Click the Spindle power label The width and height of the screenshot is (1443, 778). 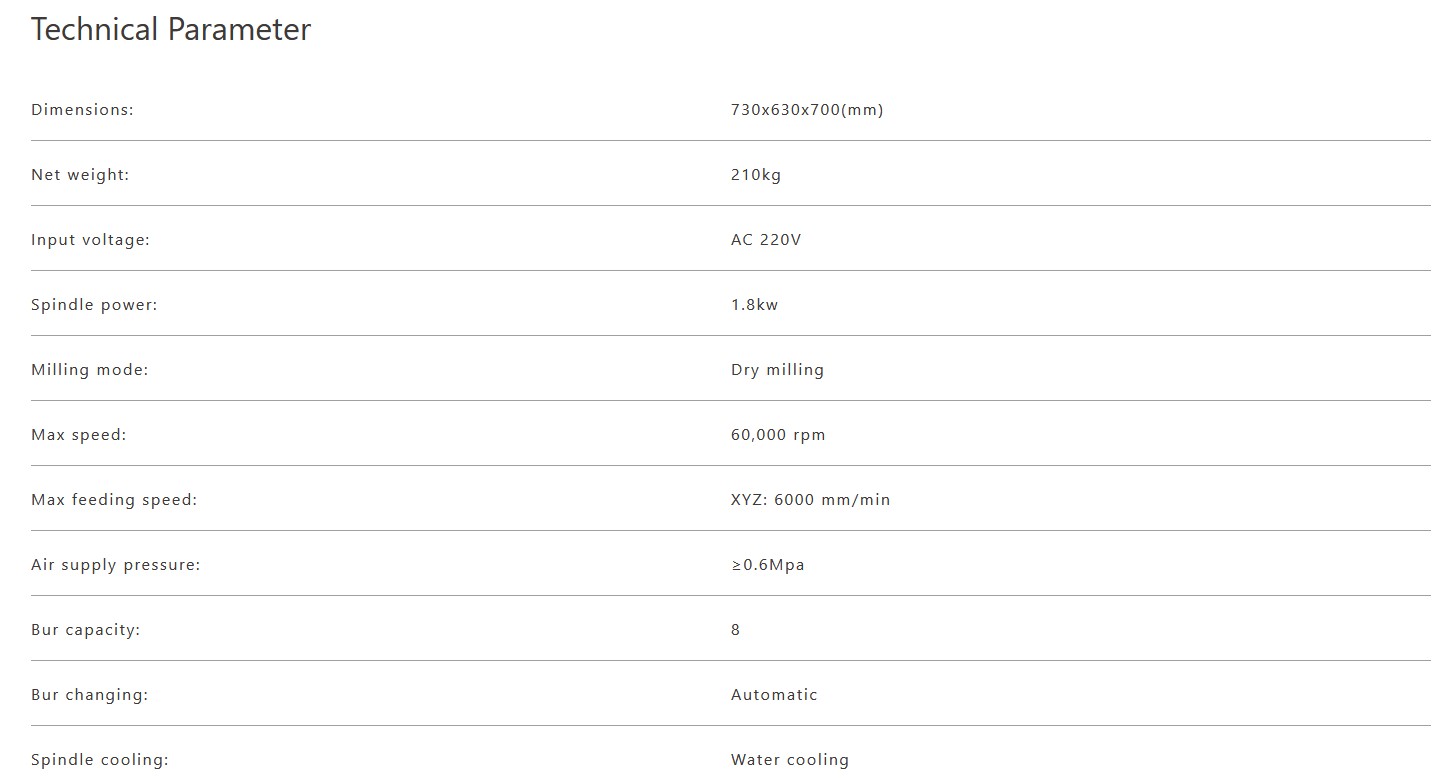(94, 305)
